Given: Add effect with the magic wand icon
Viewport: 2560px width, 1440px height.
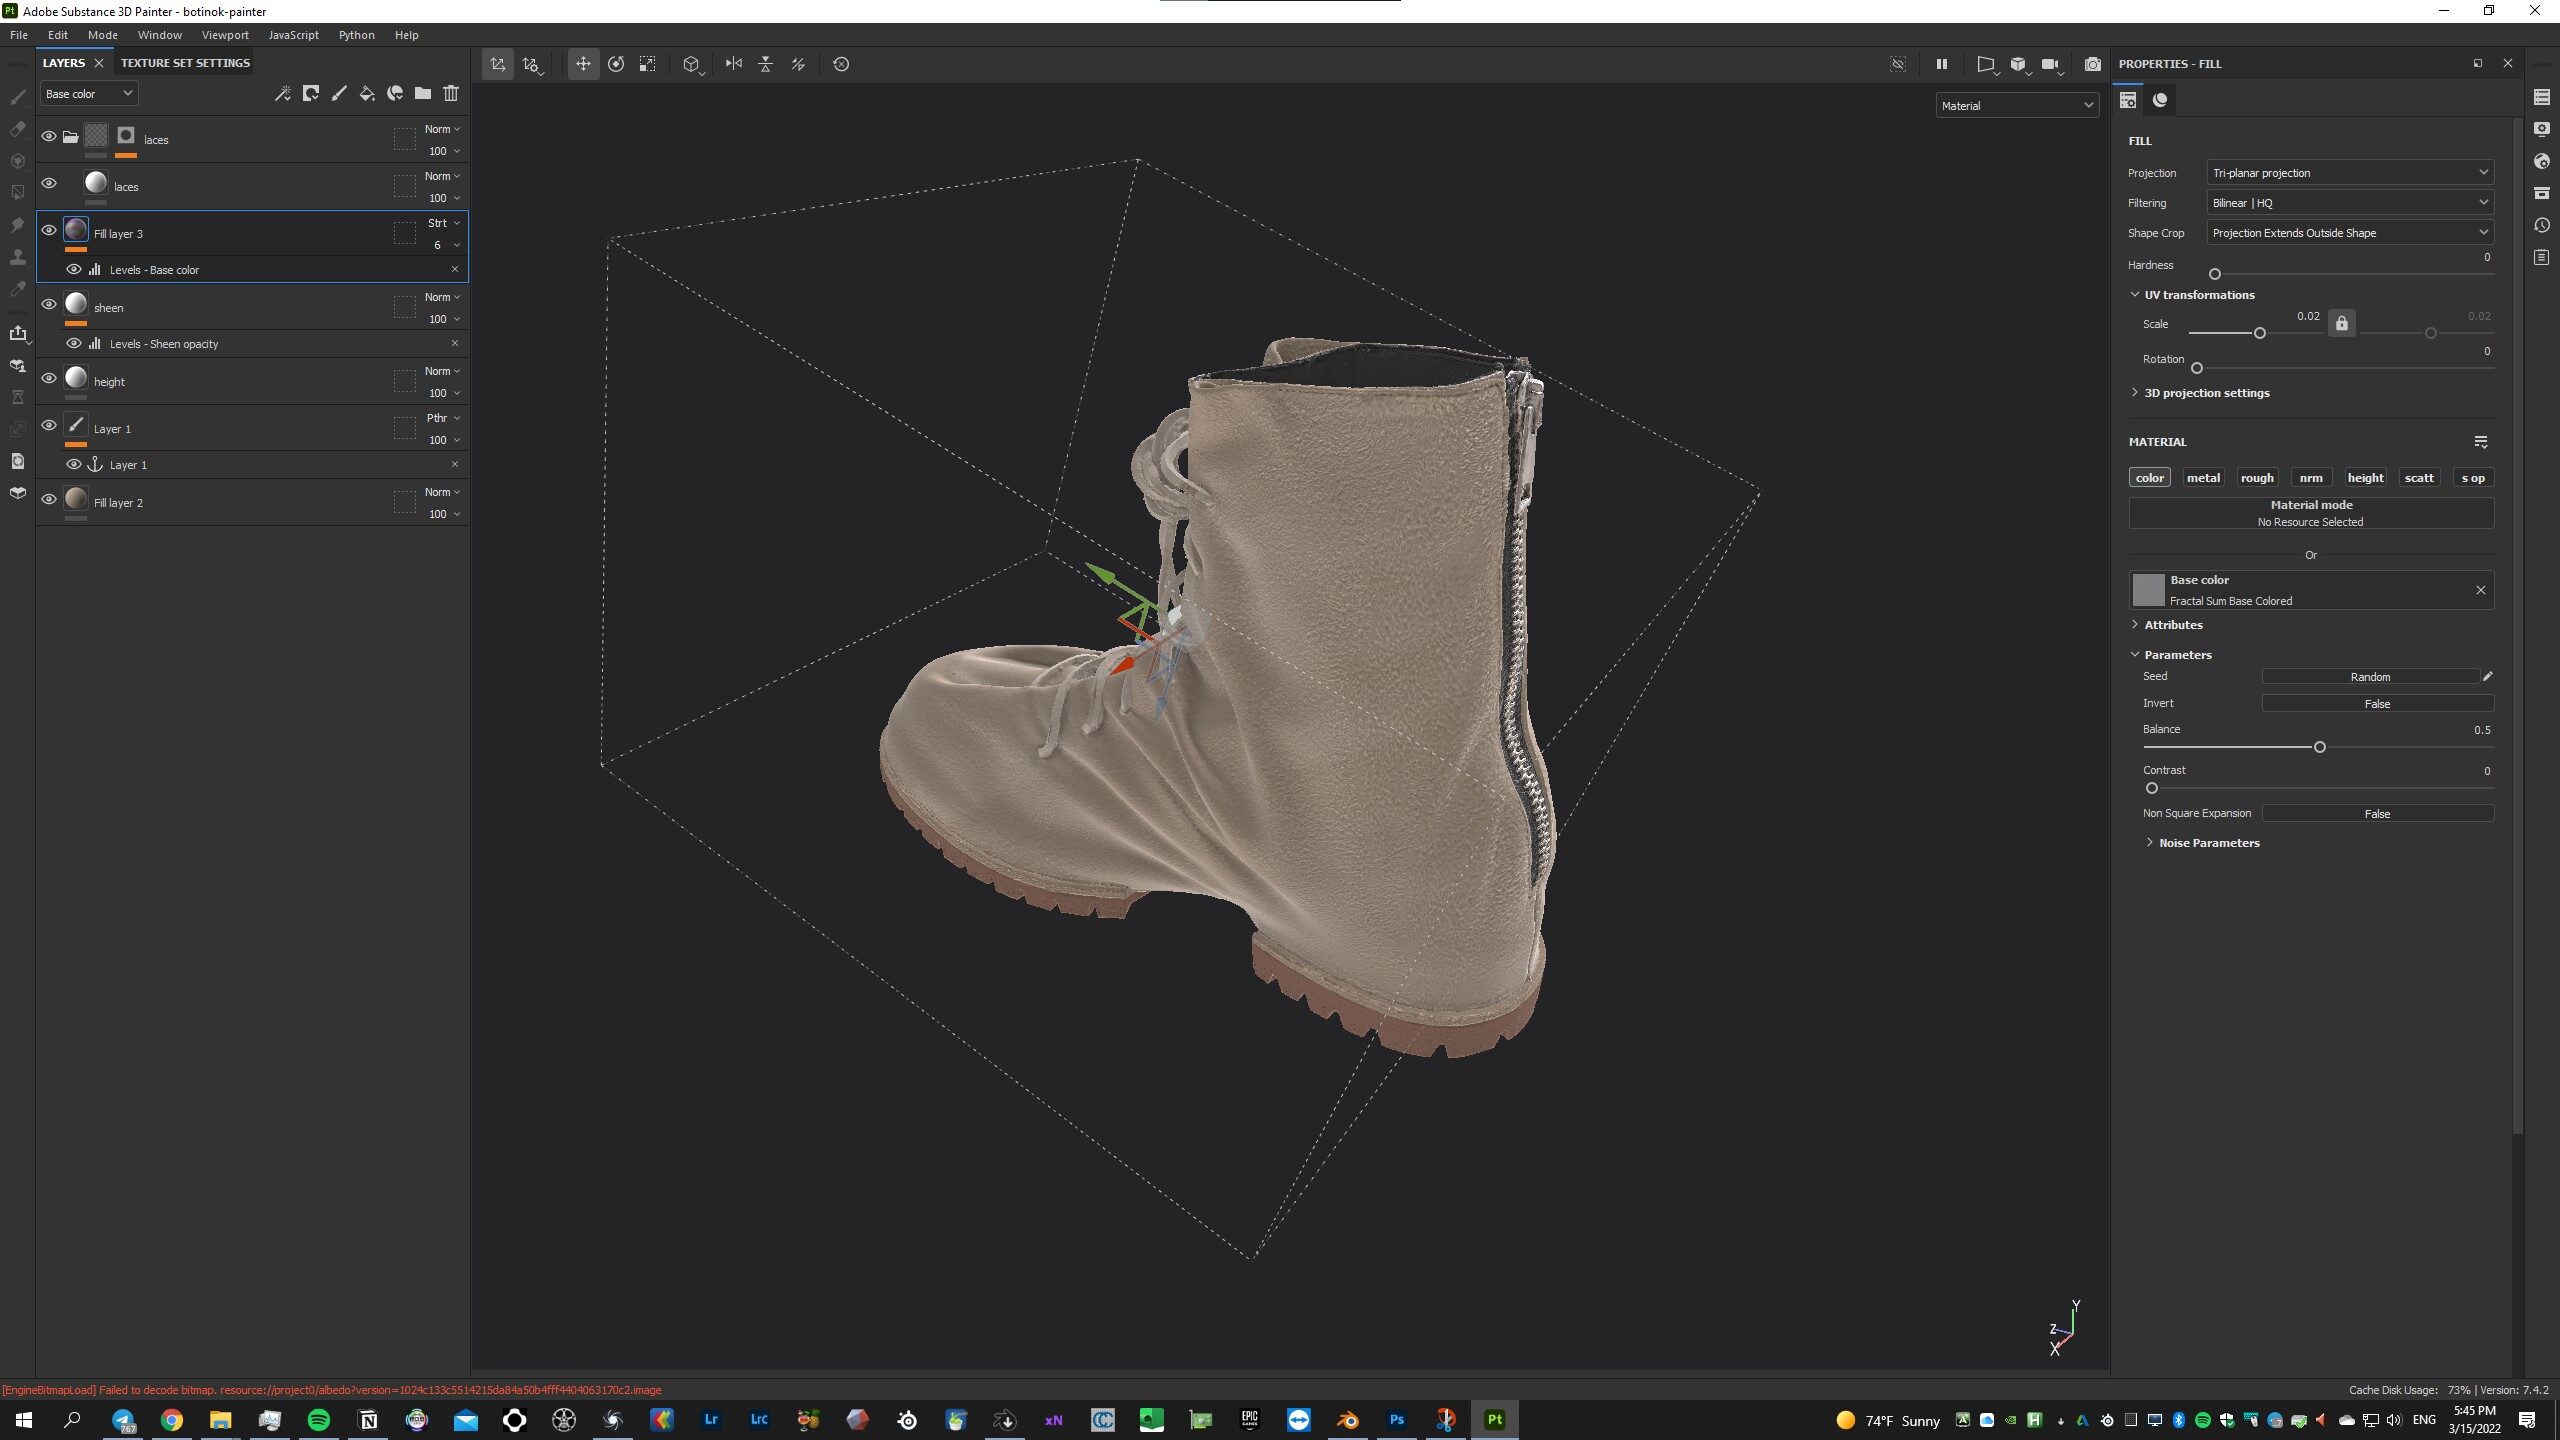Looking at the screenshot, I should pos(283,93).
